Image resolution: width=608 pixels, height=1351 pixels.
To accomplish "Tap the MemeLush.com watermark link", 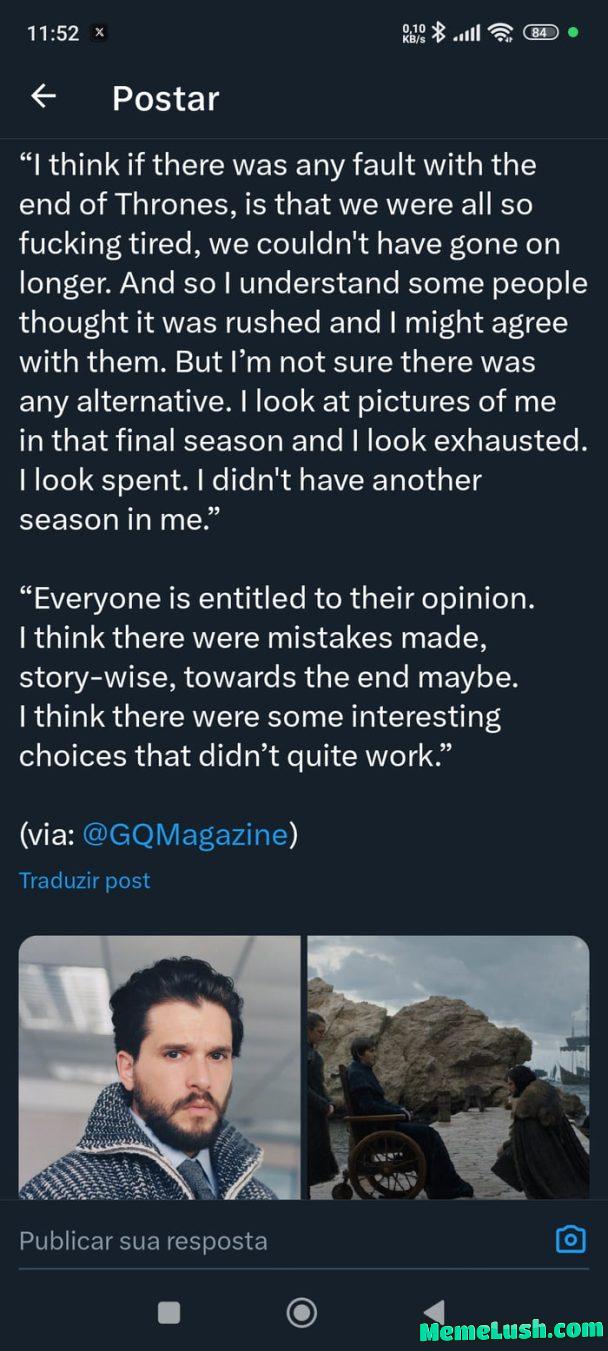I will pyautogui.click(x=504, y=1331).
